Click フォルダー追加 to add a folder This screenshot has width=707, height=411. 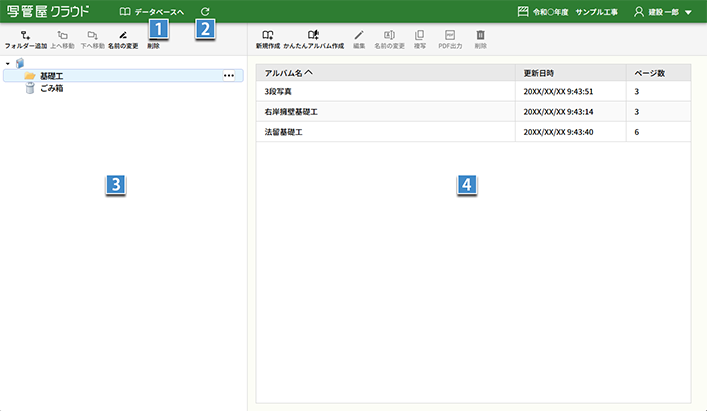tap(26, 40)
